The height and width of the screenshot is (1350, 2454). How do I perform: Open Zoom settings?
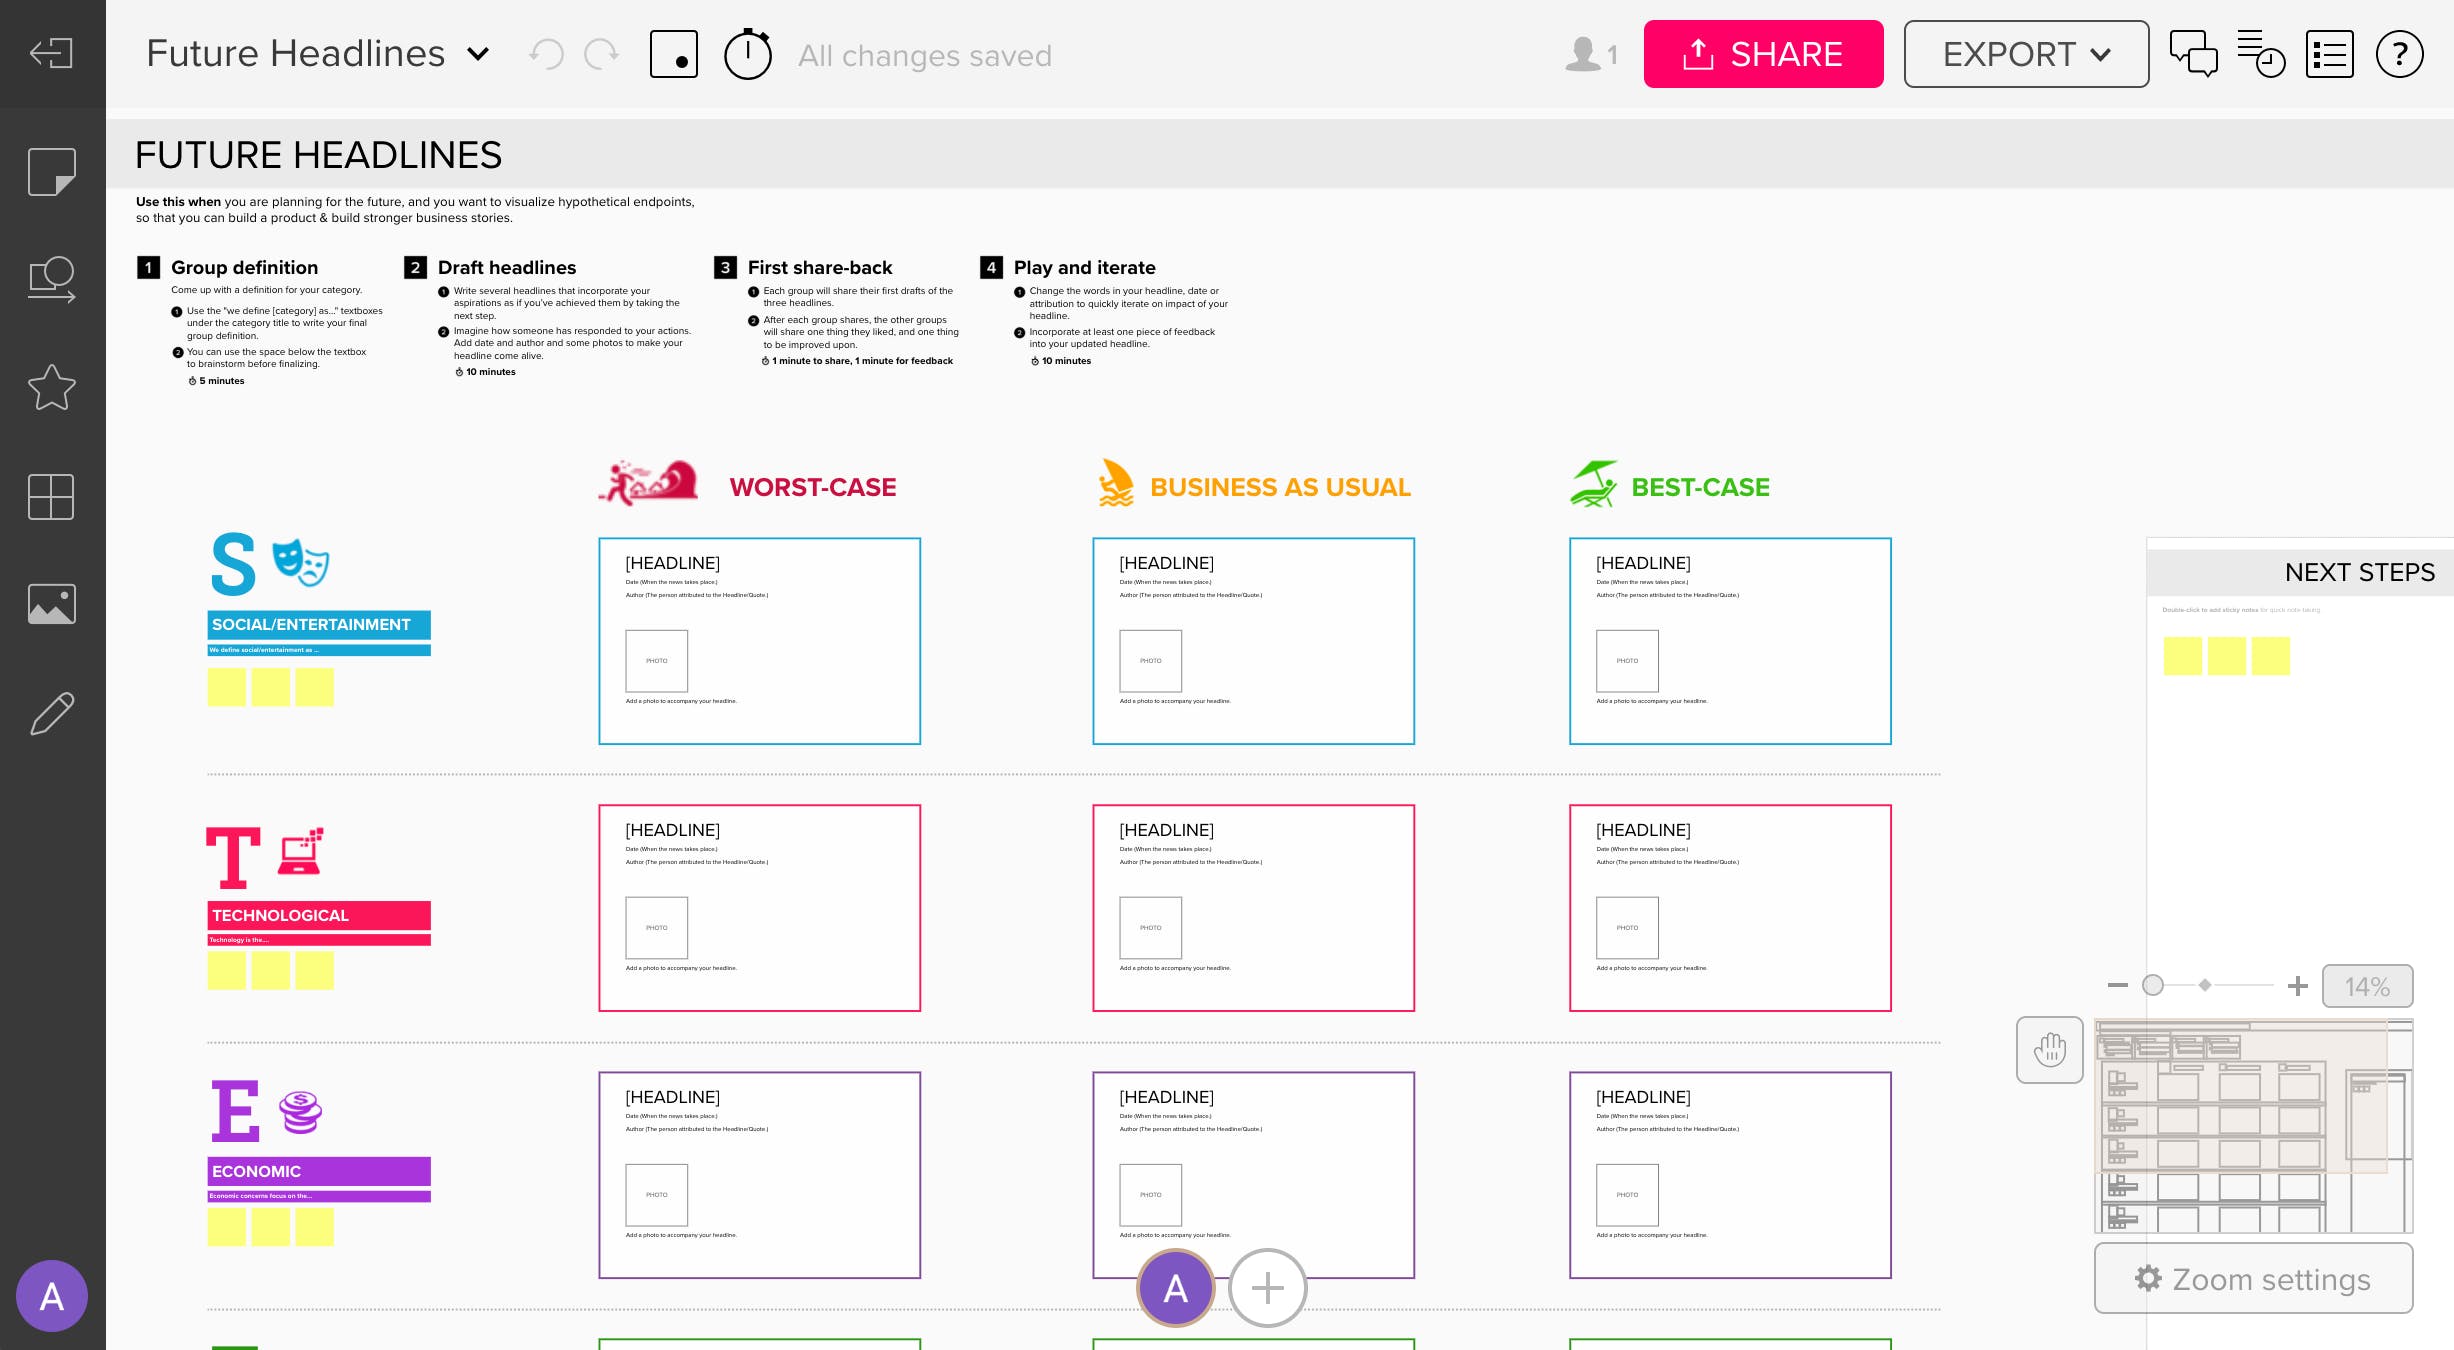(x=2253, y=1279)
